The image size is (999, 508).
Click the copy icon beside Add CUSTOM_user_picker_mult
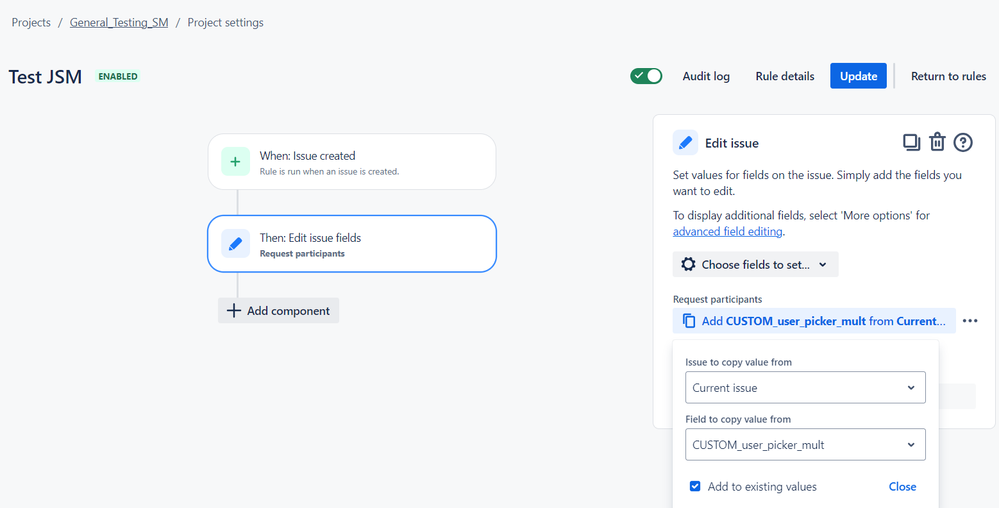[689, 321]
